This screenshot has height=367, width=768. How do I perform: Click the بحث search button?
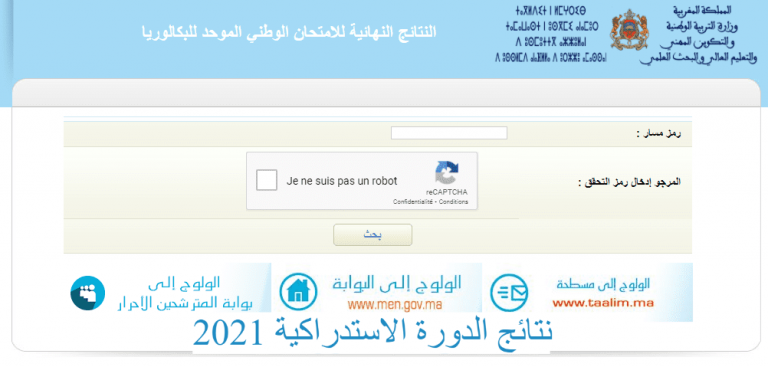373,235
